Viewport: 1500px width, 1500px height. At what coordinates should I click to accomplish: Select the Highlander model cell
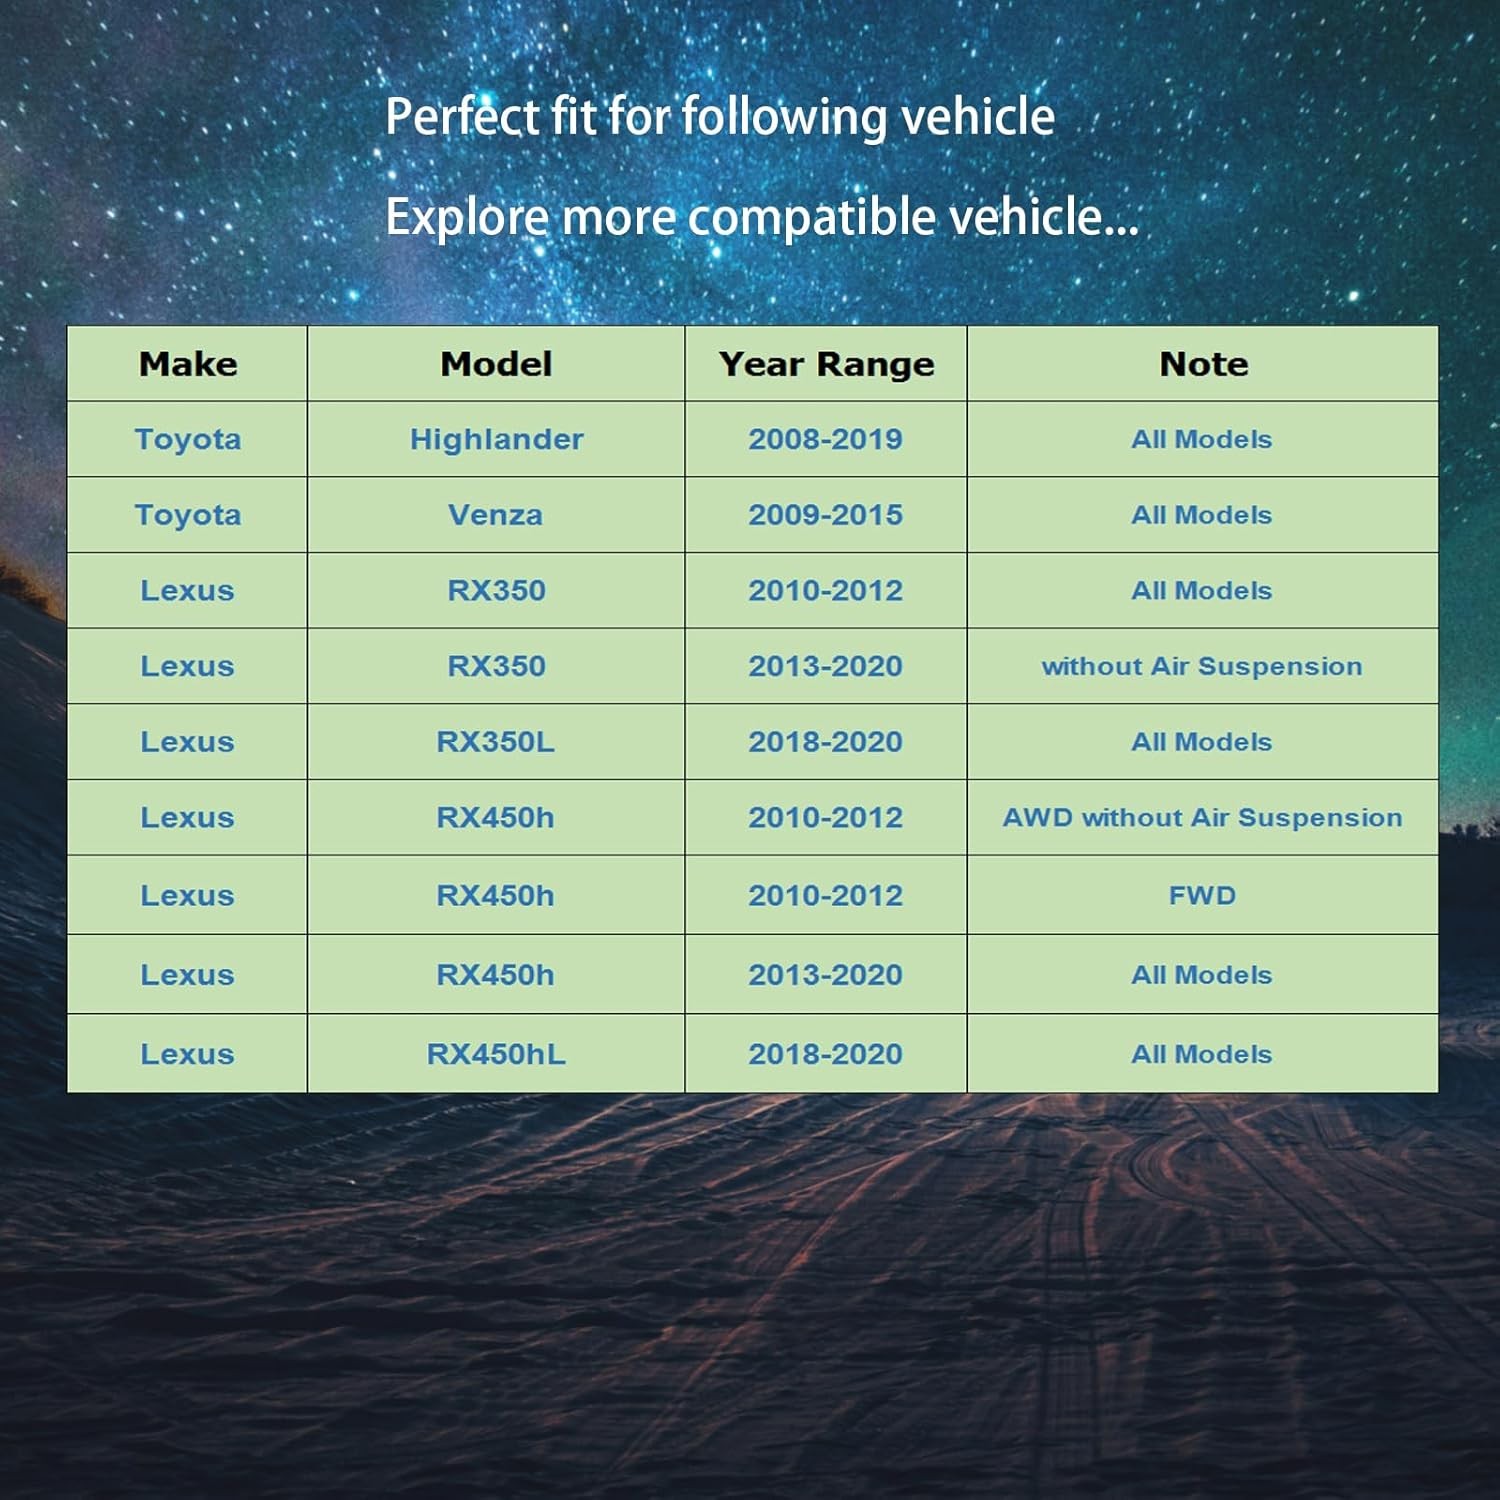coord(496,439)
